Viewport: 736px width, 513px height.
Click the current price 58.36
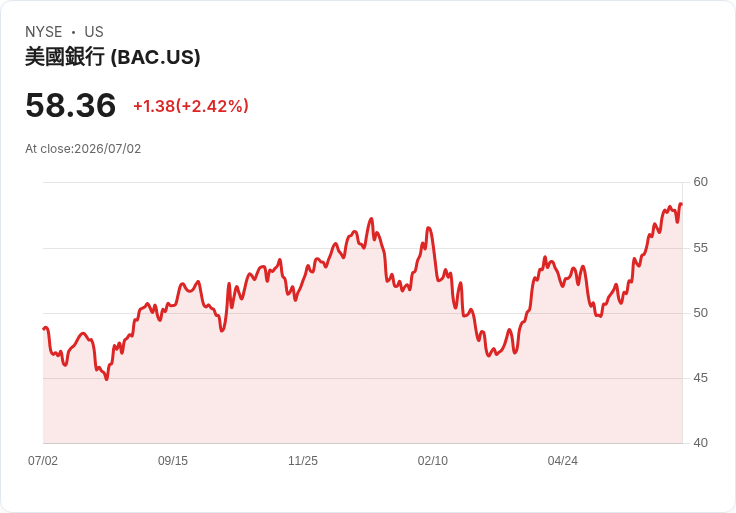pos(70,105)
